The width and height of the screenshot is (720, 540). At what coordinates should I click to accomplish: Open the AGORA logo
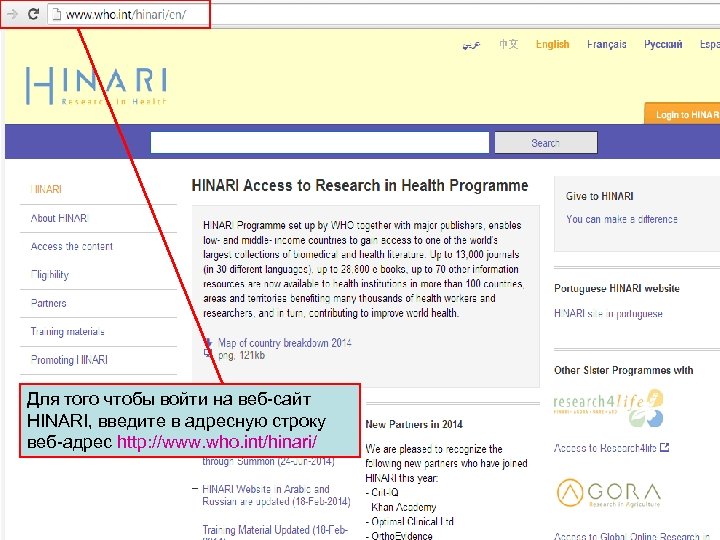[x=609, y=493]
